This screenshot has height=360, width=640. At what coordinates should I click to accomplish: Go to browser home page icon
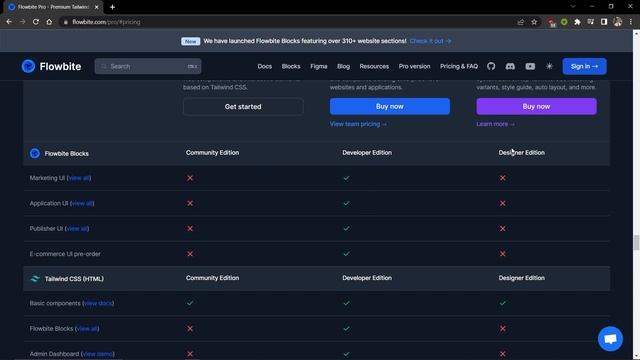[49, 22]
